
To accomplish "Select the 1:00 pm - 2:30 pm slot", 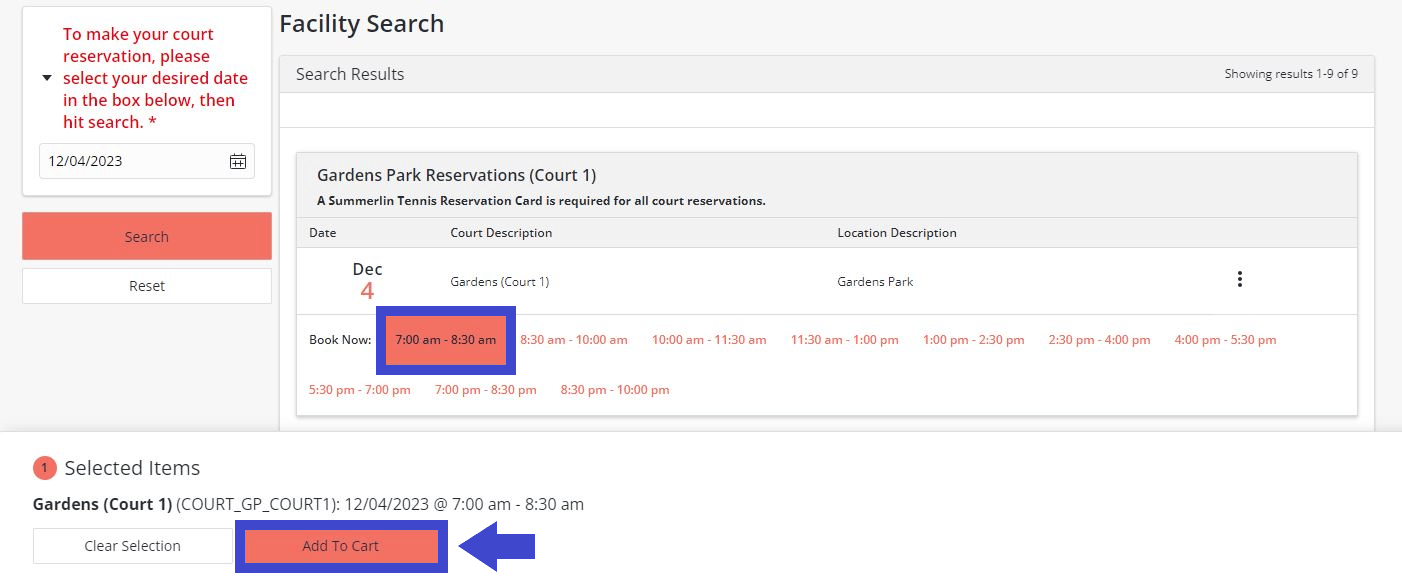I will click(973, 340).
